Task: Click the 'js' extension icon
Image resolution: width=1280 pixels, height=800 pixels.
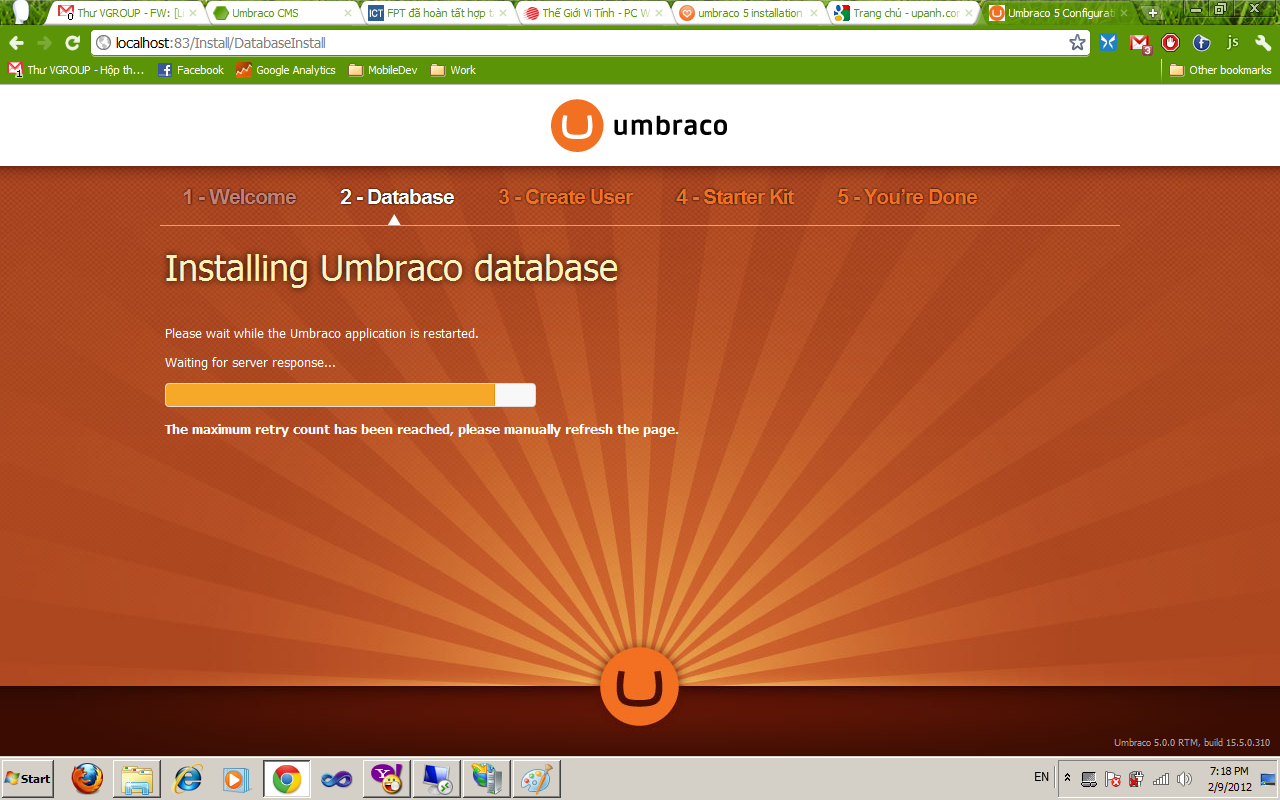Action: coord(1233,43)
